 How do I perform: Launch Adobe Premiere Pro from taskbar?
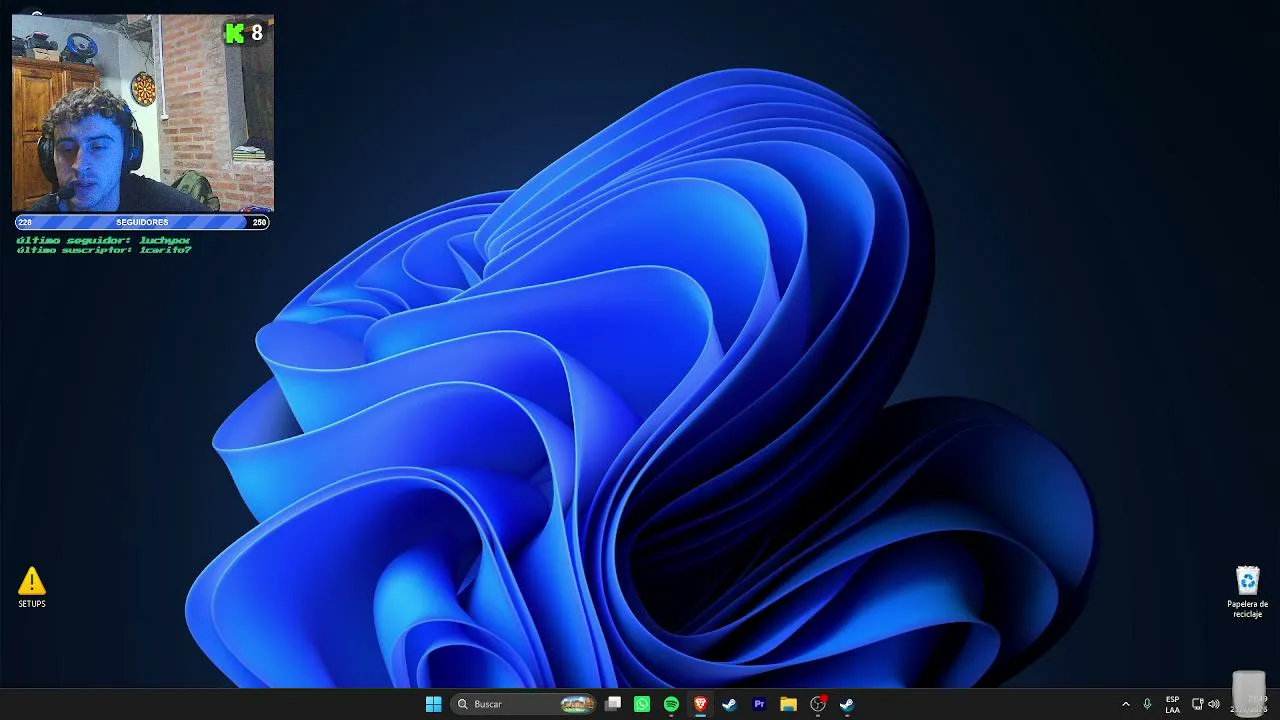pos(759,704)
